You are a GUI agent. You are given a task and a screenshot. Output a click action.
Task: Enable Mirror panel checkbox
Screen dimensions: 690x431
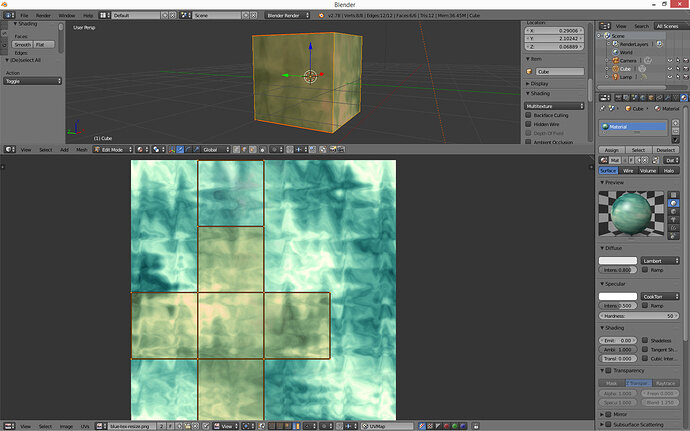coord(609,414)
